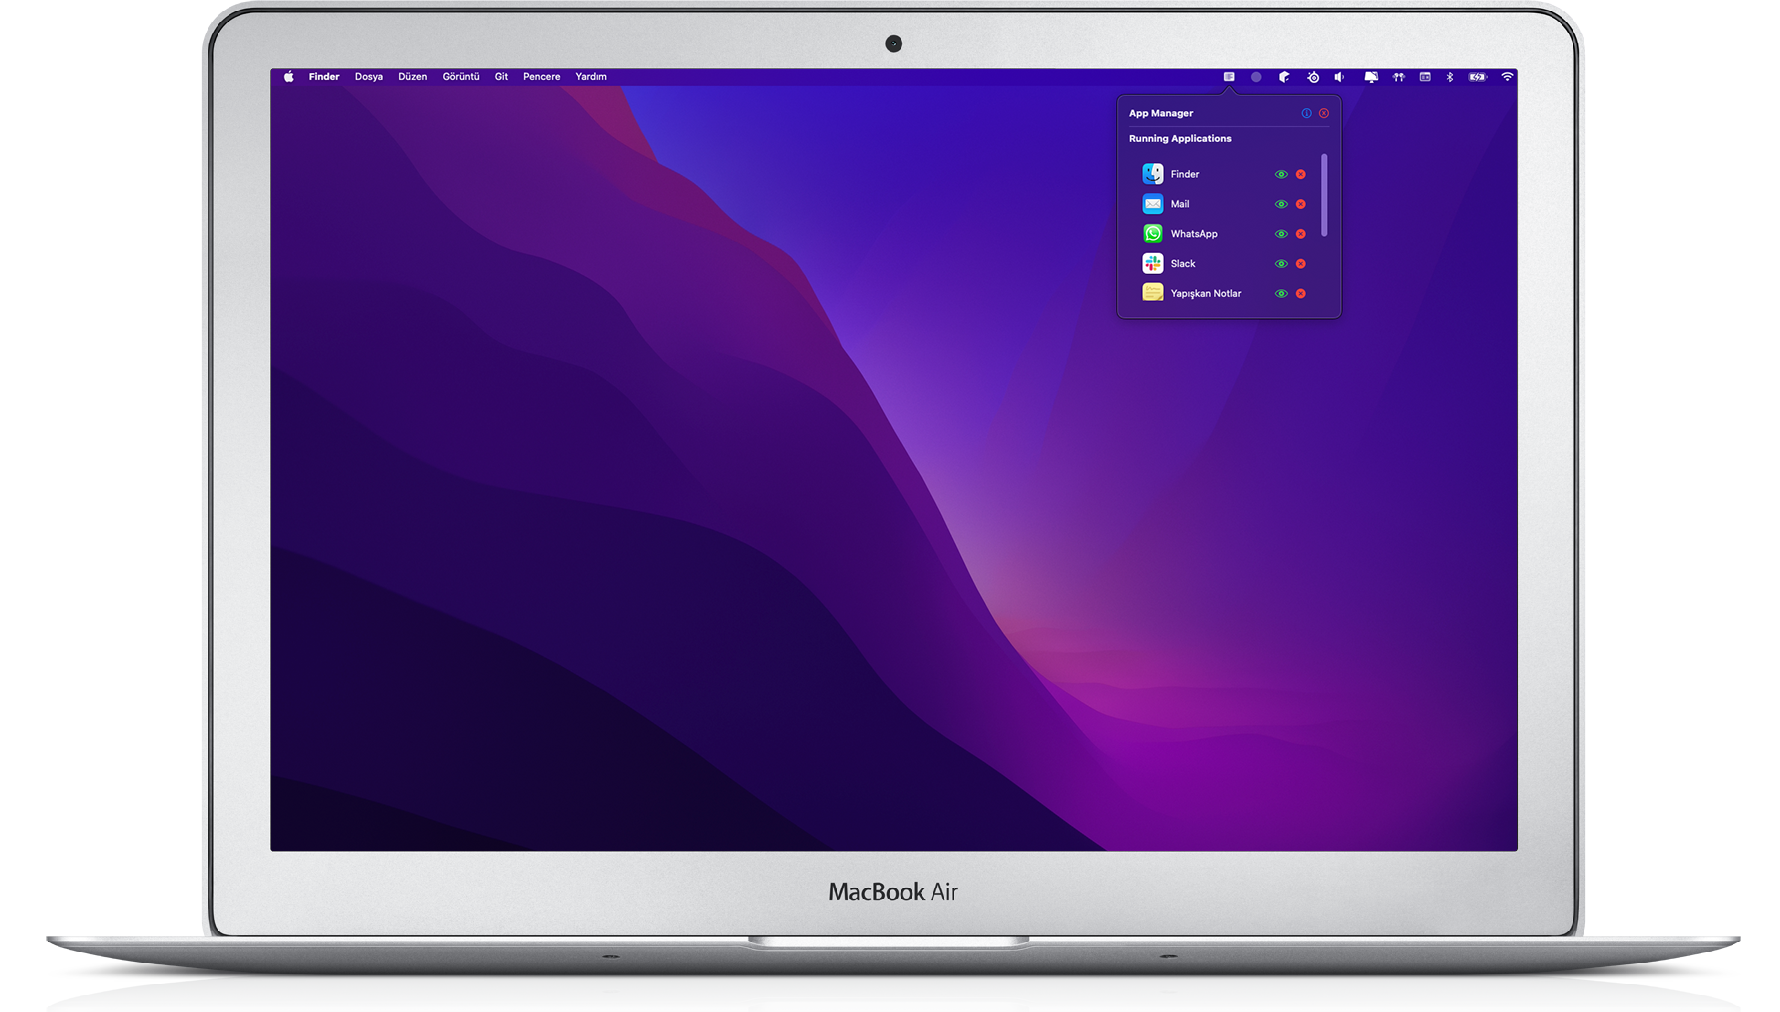Screen dimensions: 1780x1012
Task: Click the AirPods icon in menu bar
Action: [x=1398, y=77]
